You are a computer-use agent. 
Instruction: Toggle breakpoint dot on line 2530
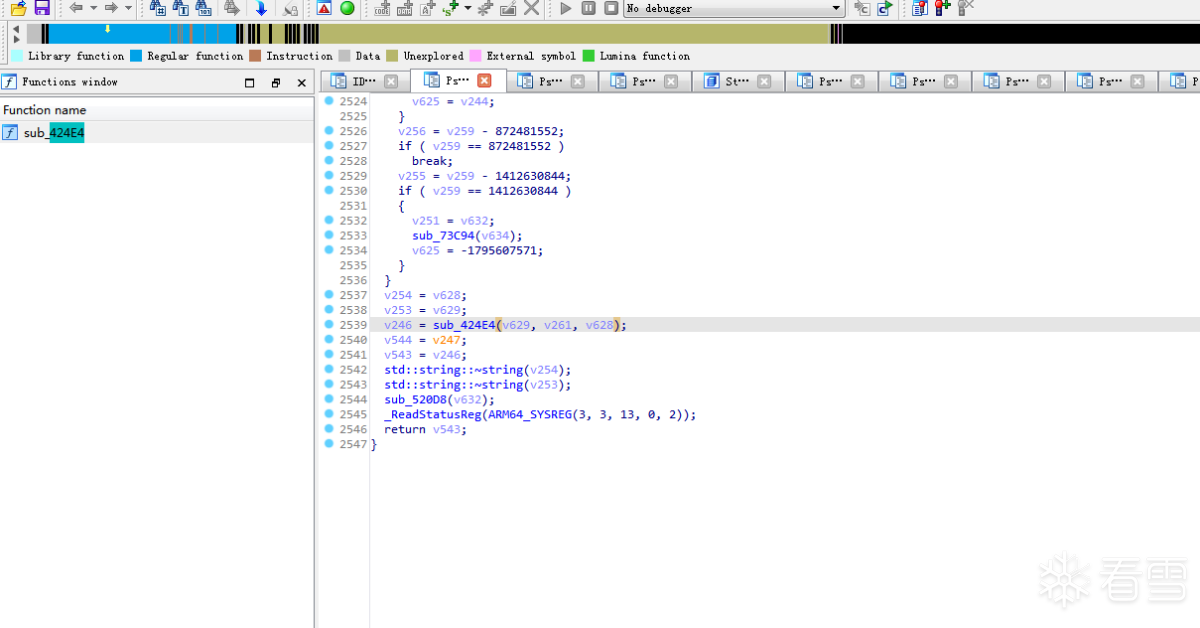pyautogui.click(x=329, y=190)
